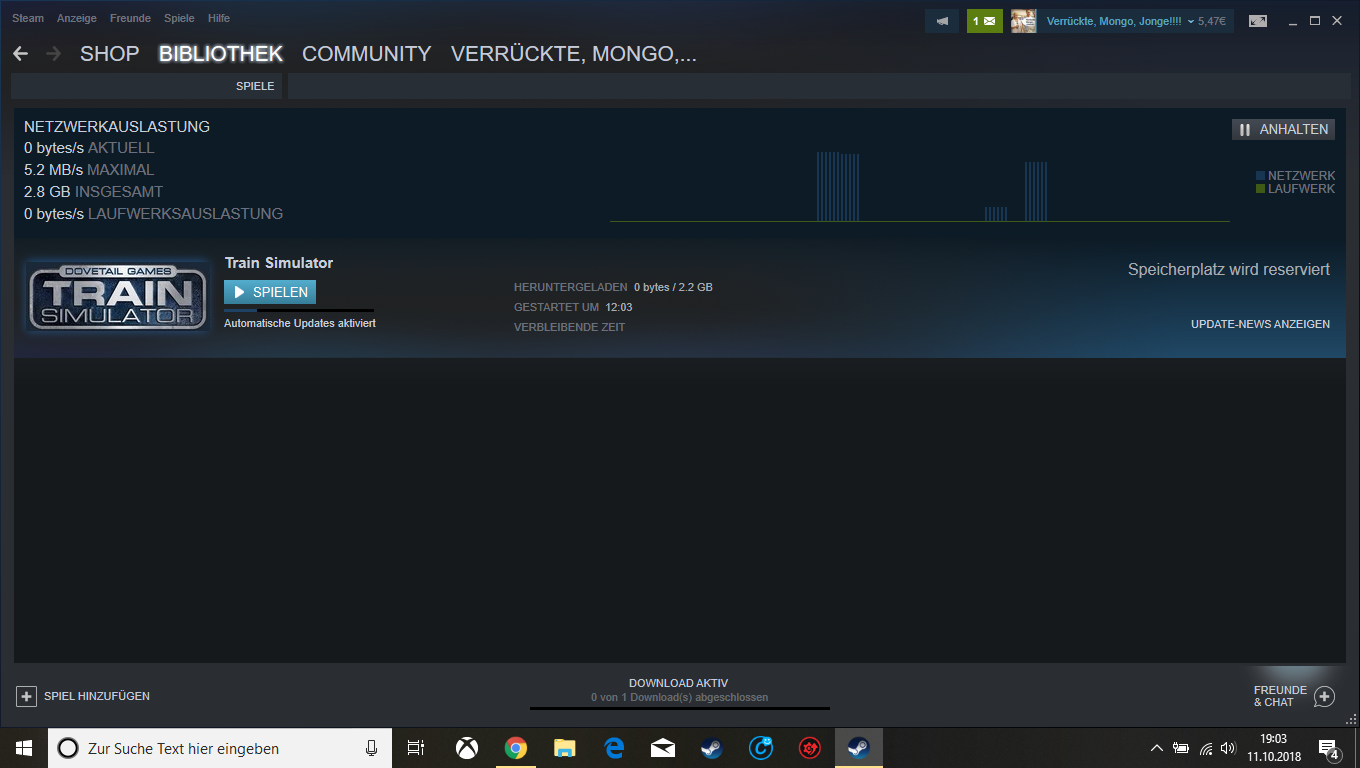The height and width of the screenshot is (768, 1360).
Task: Click the Freunde & Chat plus icon
Action: pos(1324,696)
